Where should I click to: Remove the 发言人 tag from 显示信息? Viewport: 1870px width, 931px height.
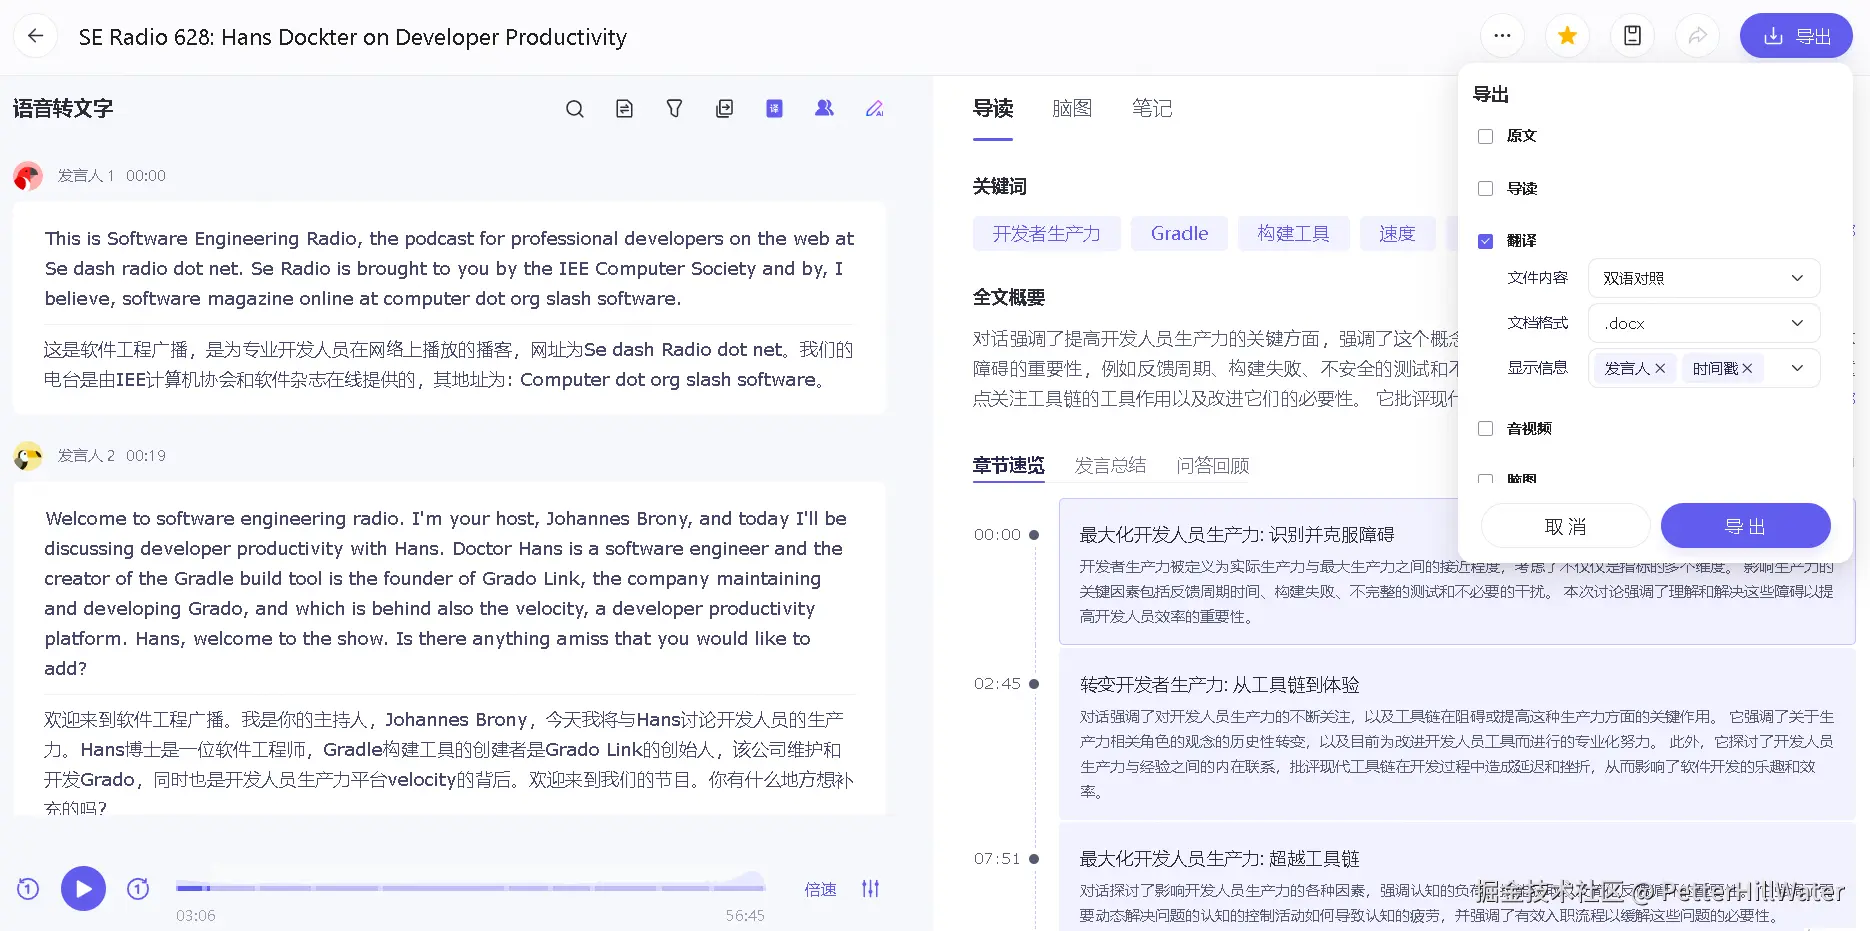click(1660, 368)
